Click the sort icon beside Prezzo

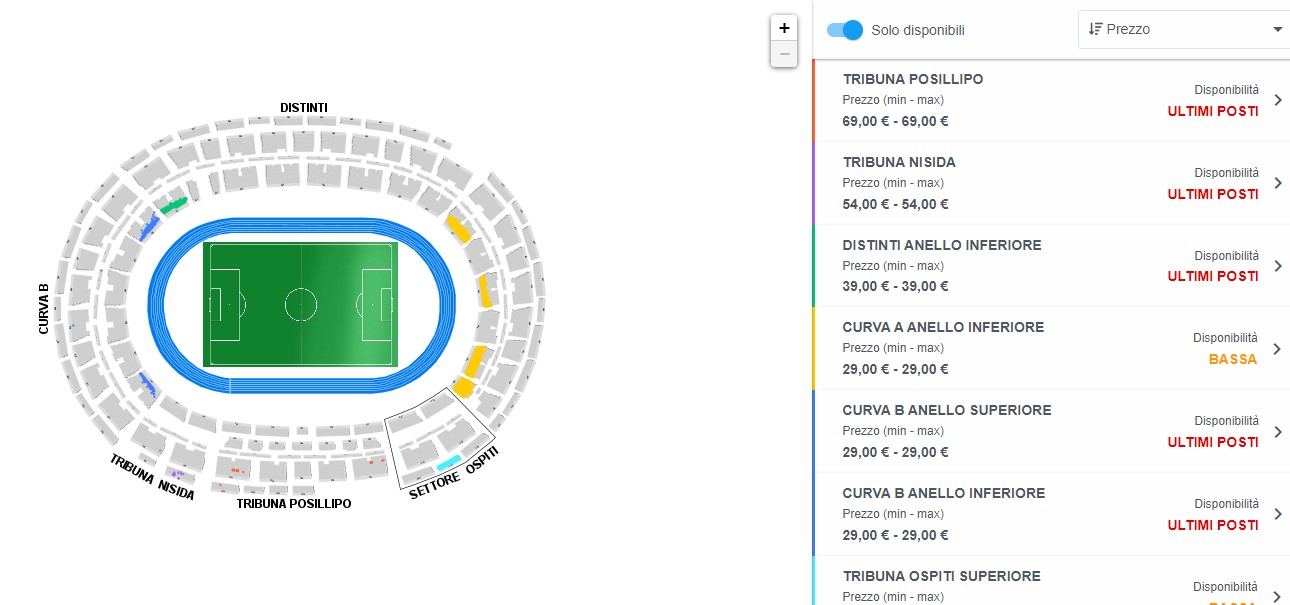coord(1095,29)
